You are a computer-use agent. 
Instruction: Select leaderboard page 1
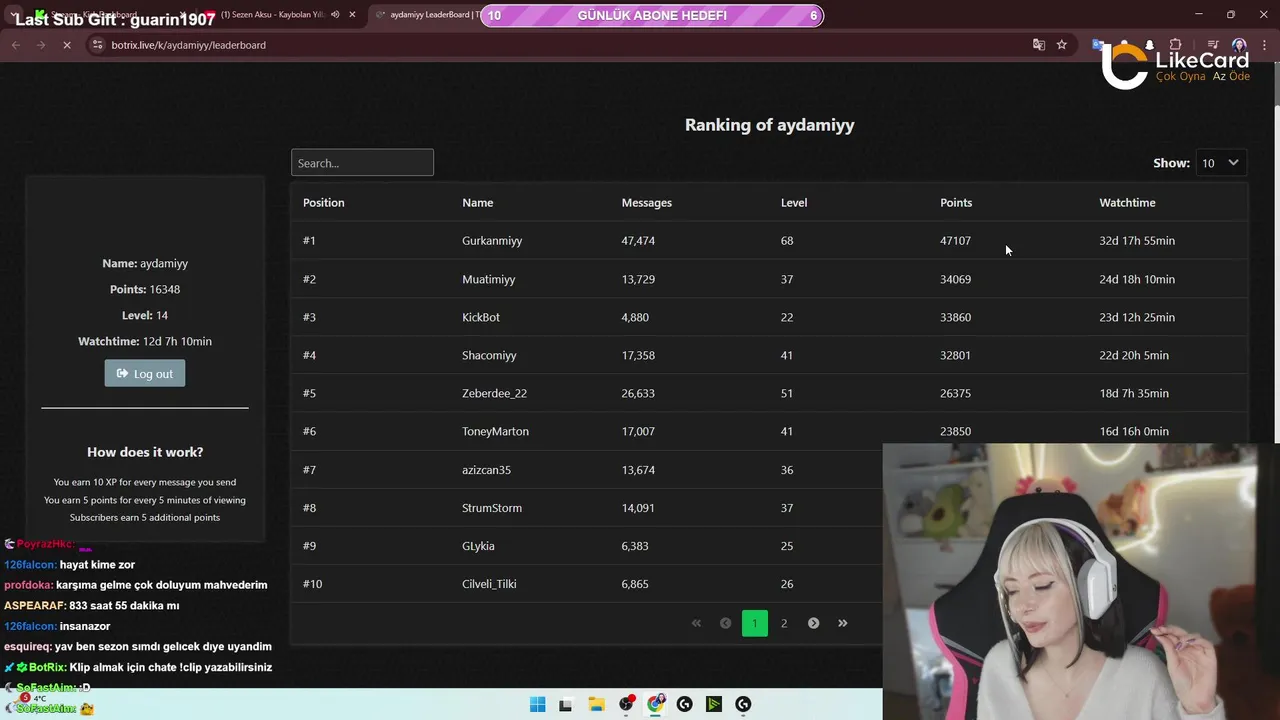(x=755, y=623)
